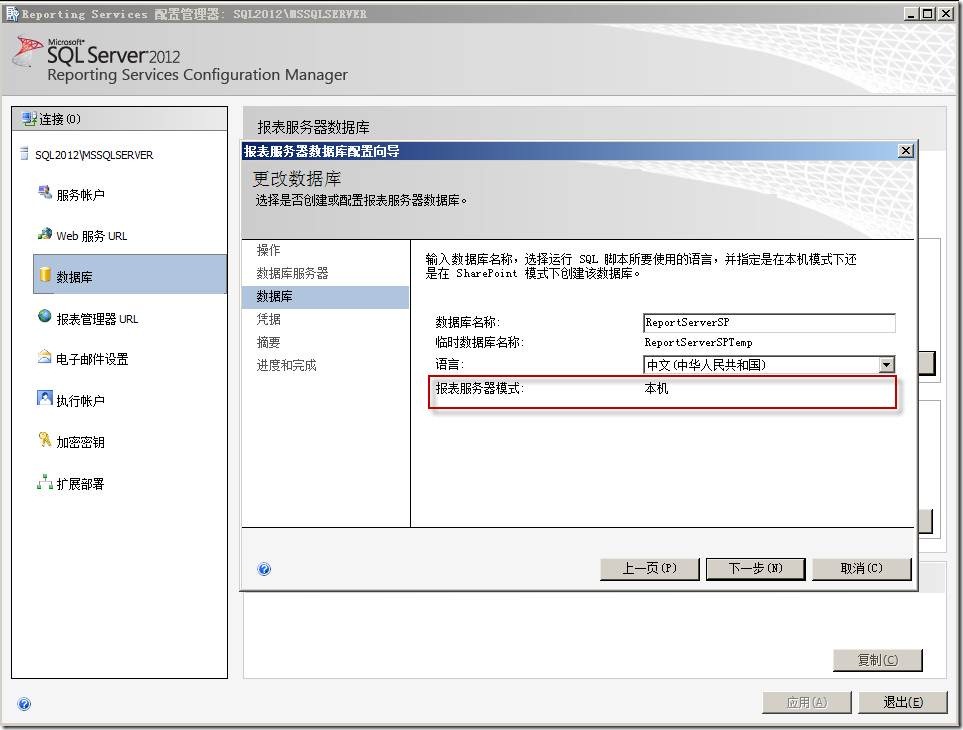Open the 扩展部署 page
963x730 pixels.
coord(80,484)
